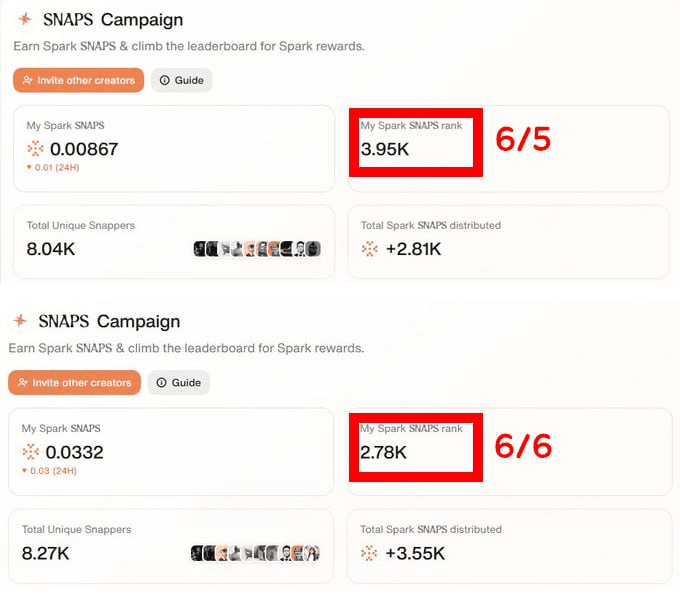Click the SNAPS icon beside +2.81K distributed
Screen dimensions: 680x600
click(369, 249)
